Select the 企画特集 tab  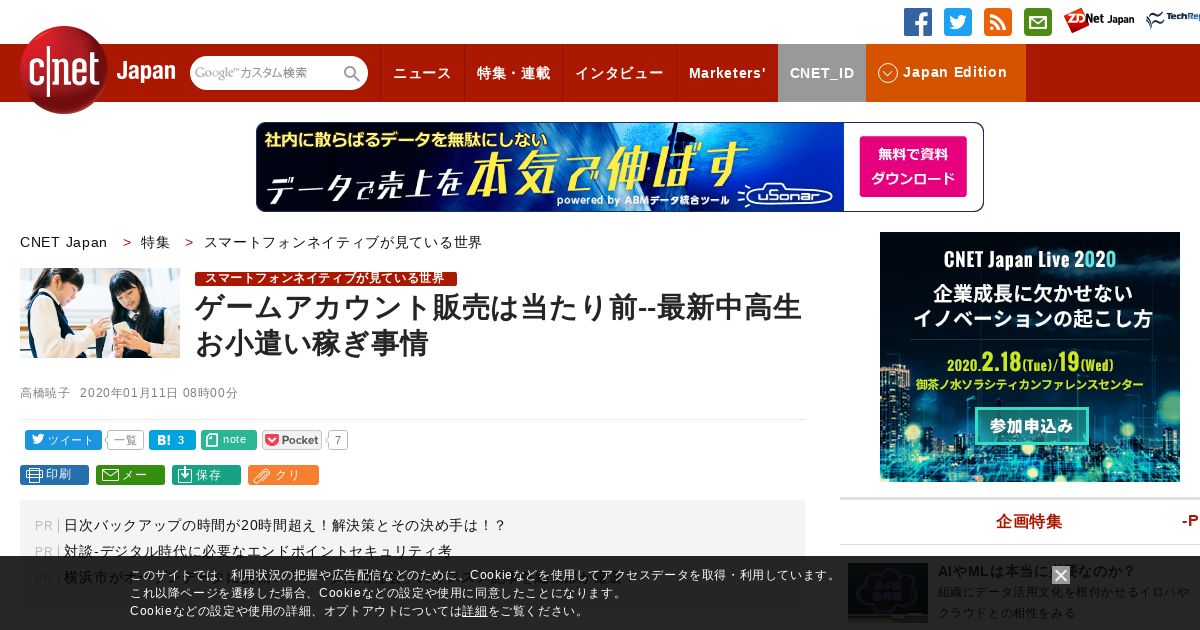click(x=1029, y=522)
